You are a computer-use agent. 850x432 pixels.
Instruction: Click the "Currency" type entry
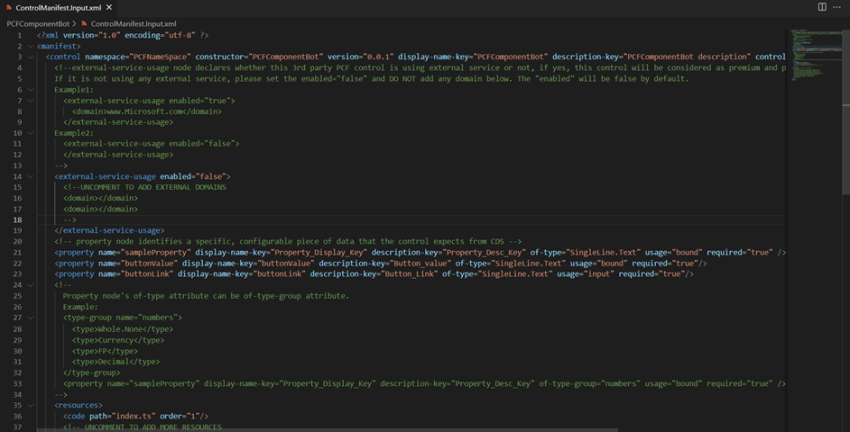click(115, 340)
